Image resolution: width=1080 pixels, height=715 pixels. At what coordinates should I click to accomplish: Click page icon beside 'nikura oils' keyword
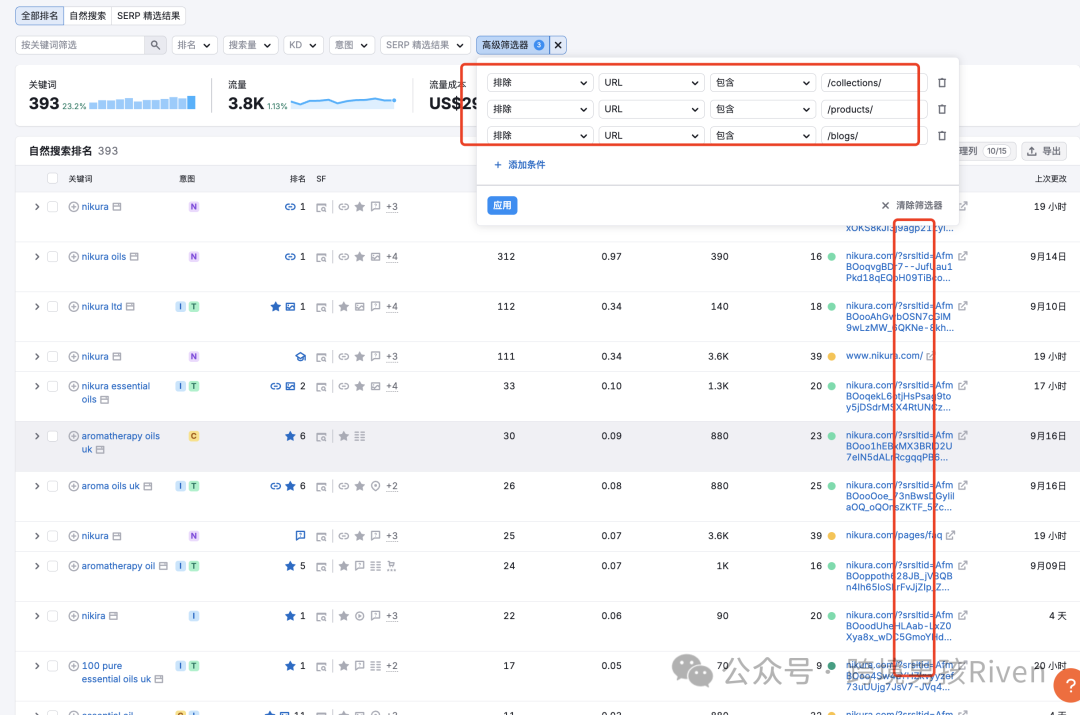[x=134, y=257]
